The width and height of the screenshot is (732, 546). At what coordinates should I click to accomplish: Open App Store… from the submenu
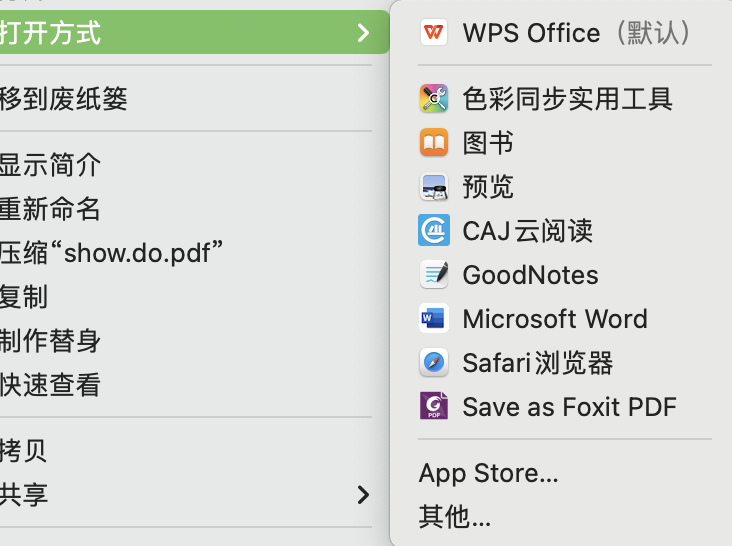click(x=488, y=472)
